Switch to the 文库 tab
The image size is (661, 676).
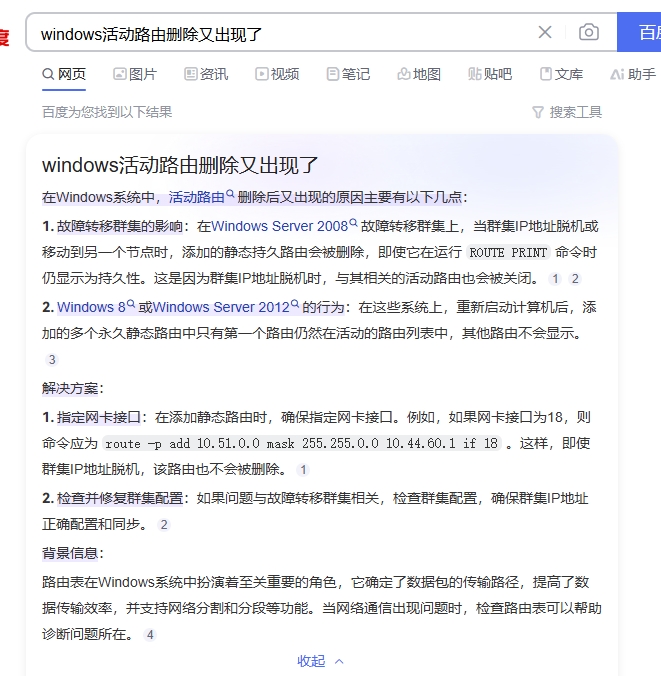click(561, 74)
